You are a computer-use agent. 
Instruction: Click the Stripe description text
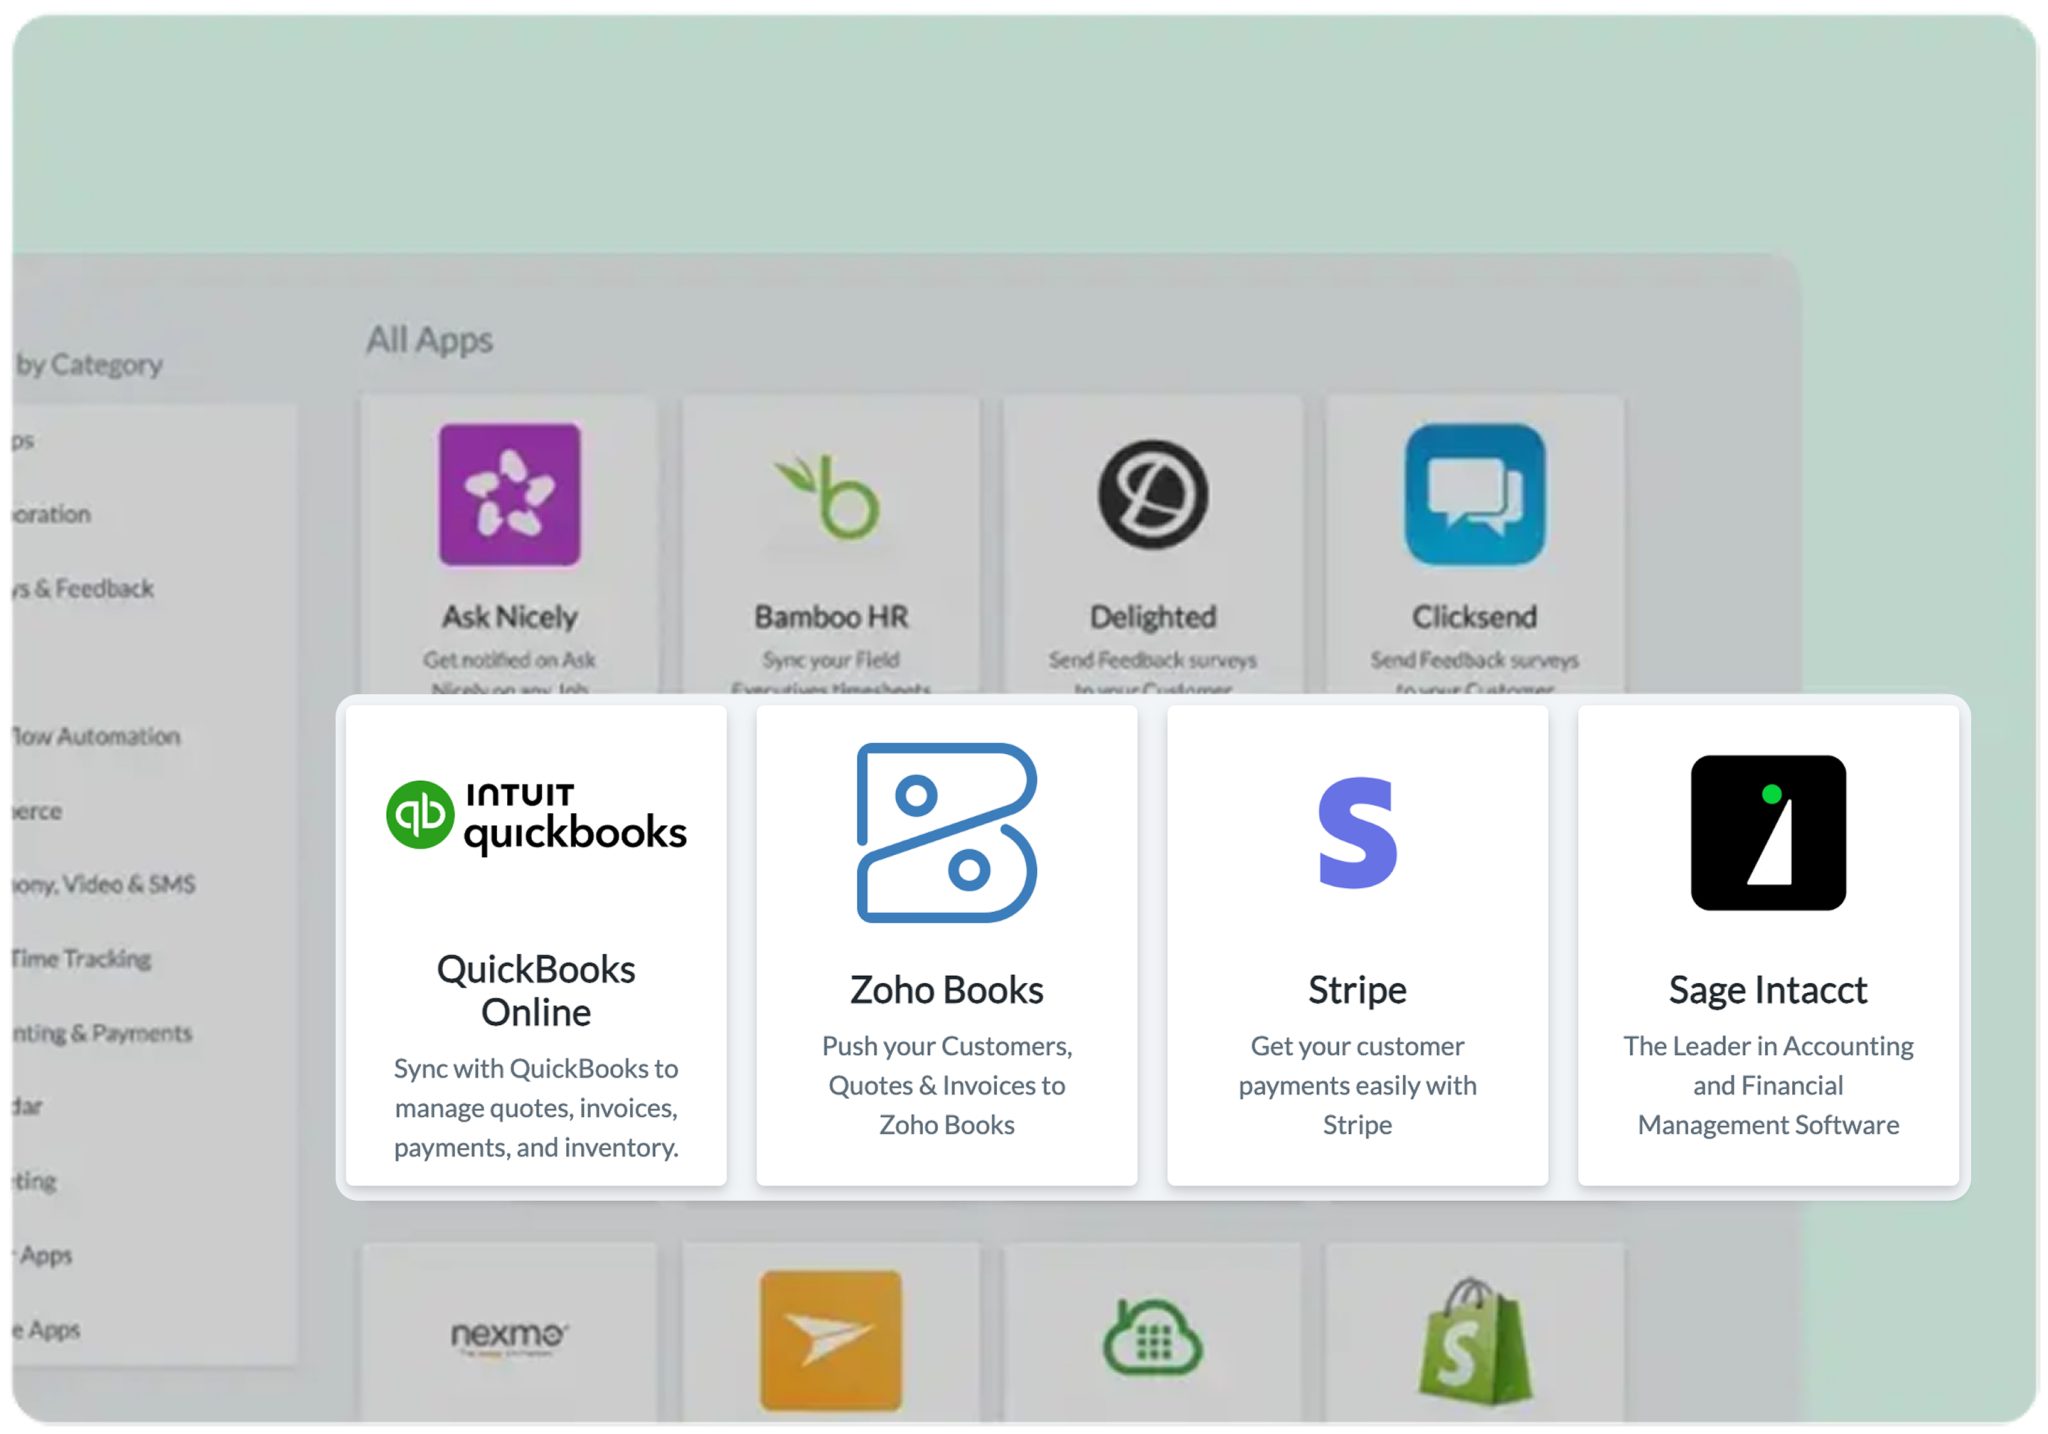tap(1357, 1085)
